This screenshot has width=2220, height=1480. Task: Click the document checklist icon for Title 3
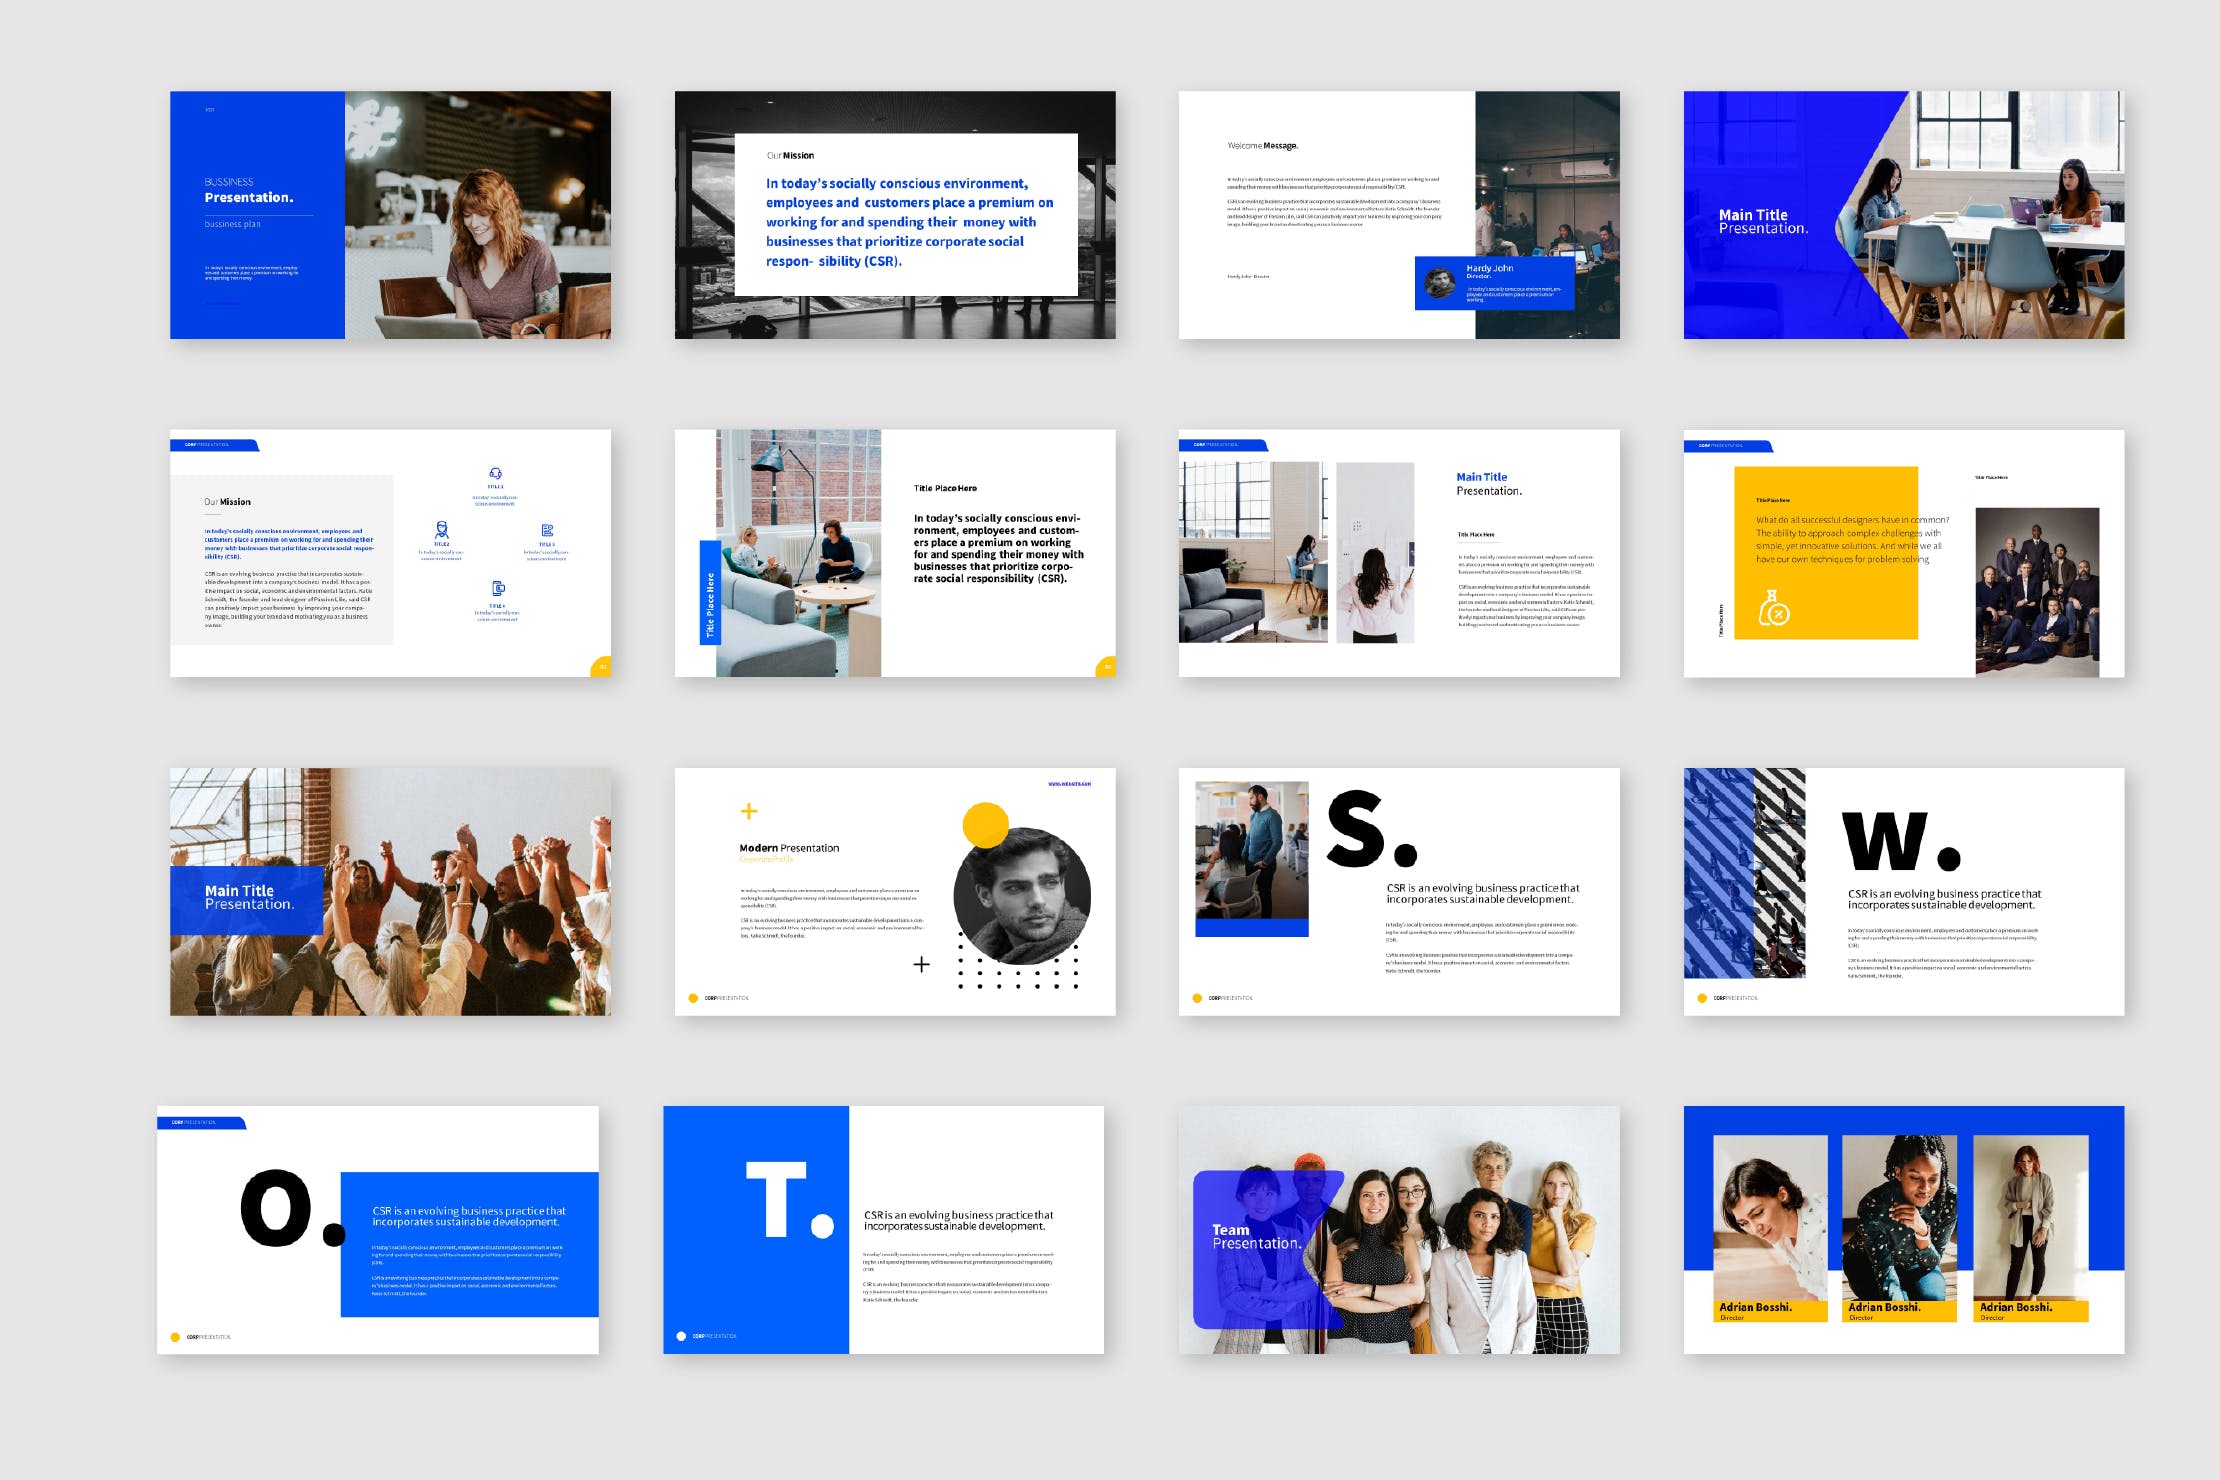(547, 530)
